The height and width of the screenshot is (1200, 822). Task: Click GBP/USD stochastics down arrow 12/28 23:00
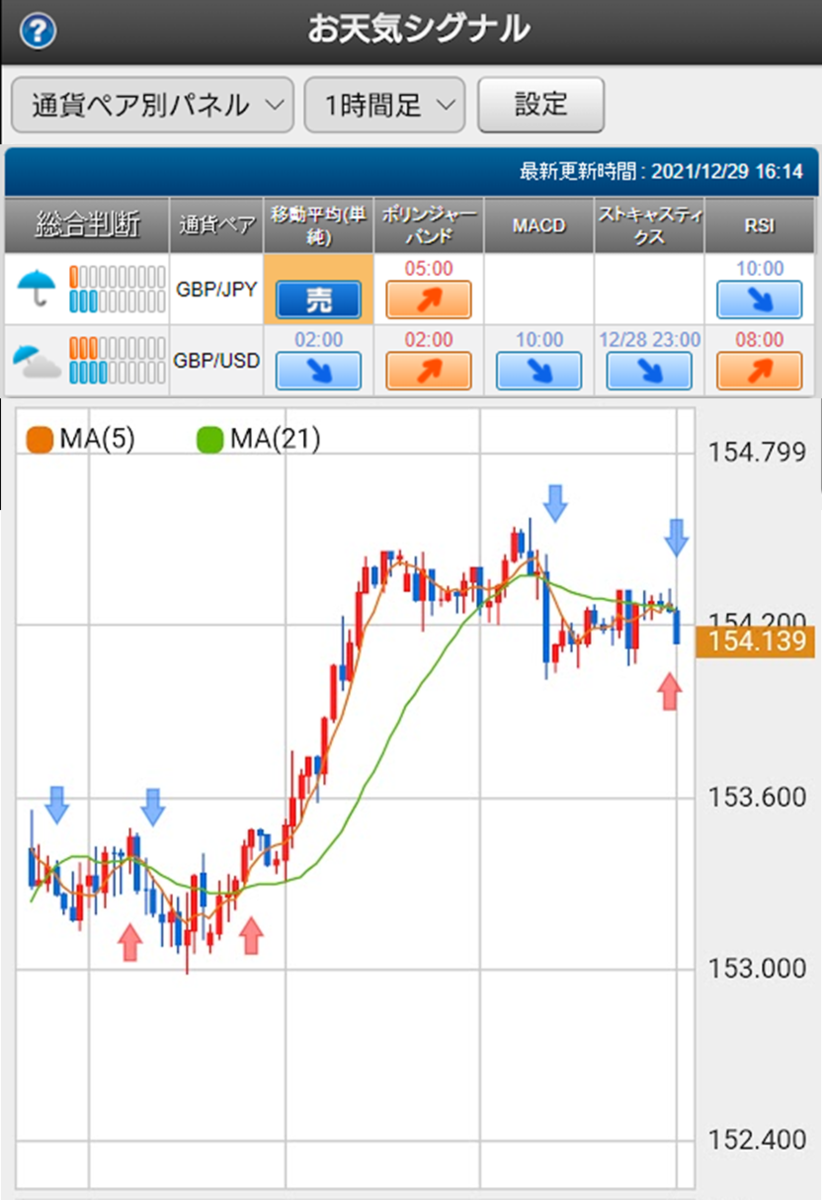649,371
